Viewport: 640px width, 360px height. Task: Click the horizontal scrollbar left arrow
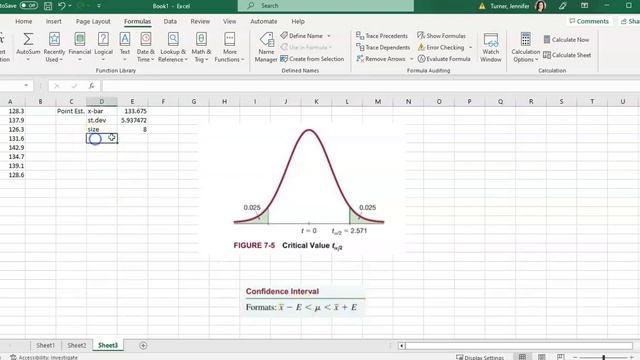(x=402, y=346)
